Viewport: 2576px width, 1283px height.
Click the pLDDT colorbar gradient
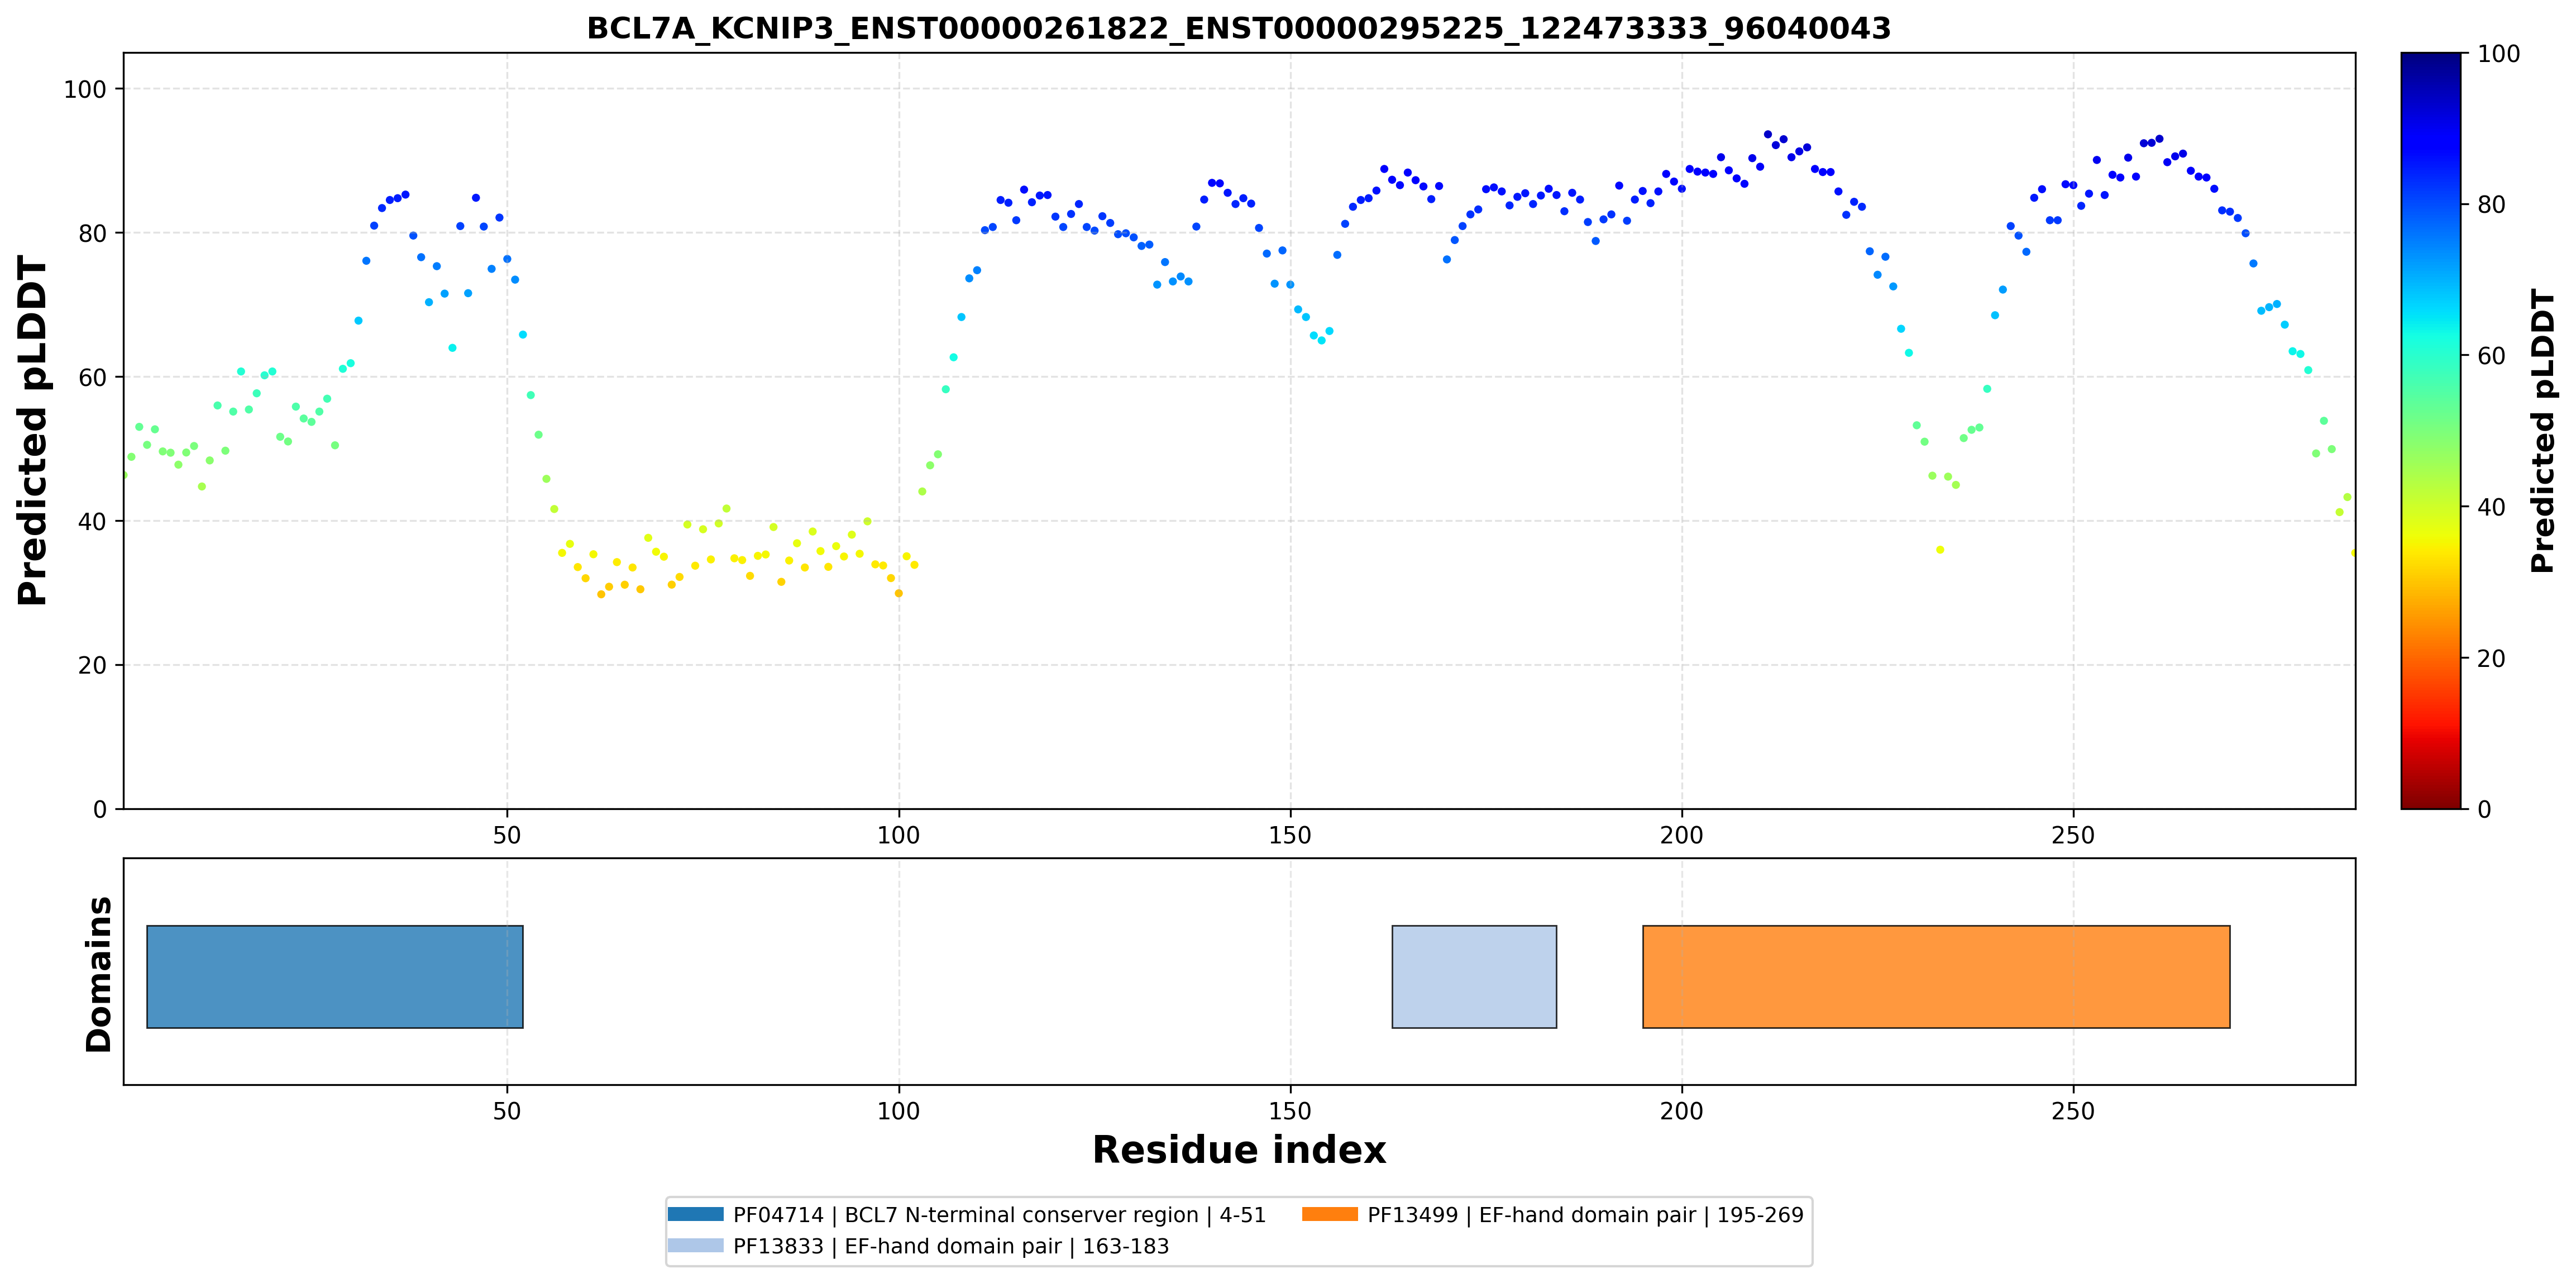click(x=2431, y=431)
